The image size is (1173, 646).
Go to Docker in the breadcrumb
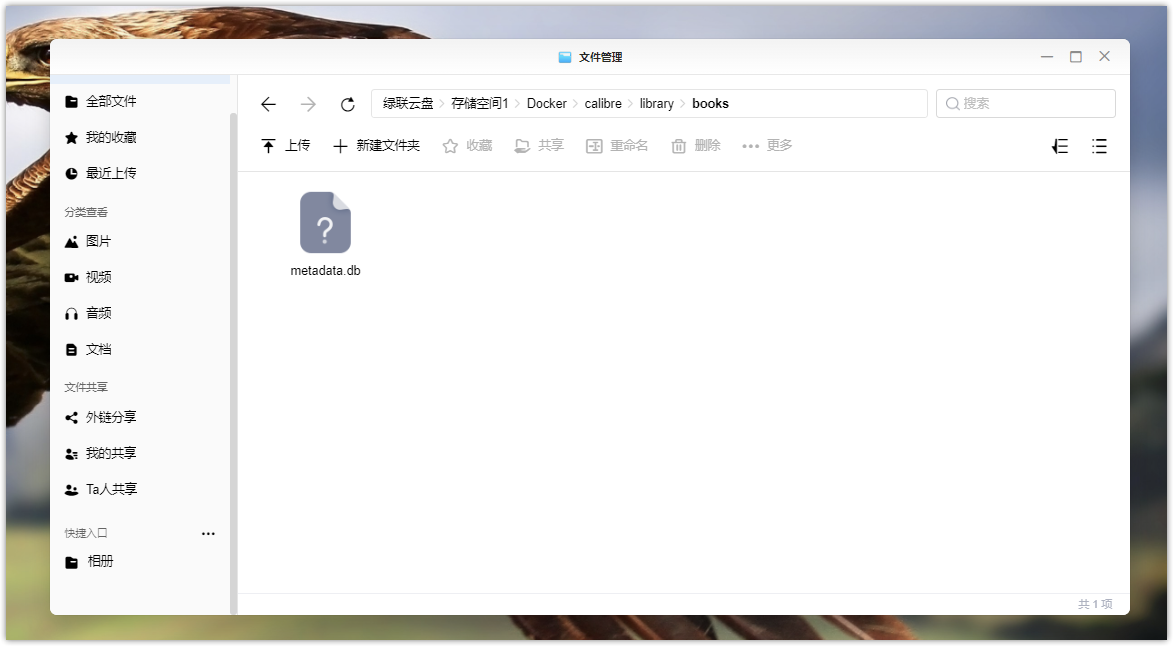547,104
